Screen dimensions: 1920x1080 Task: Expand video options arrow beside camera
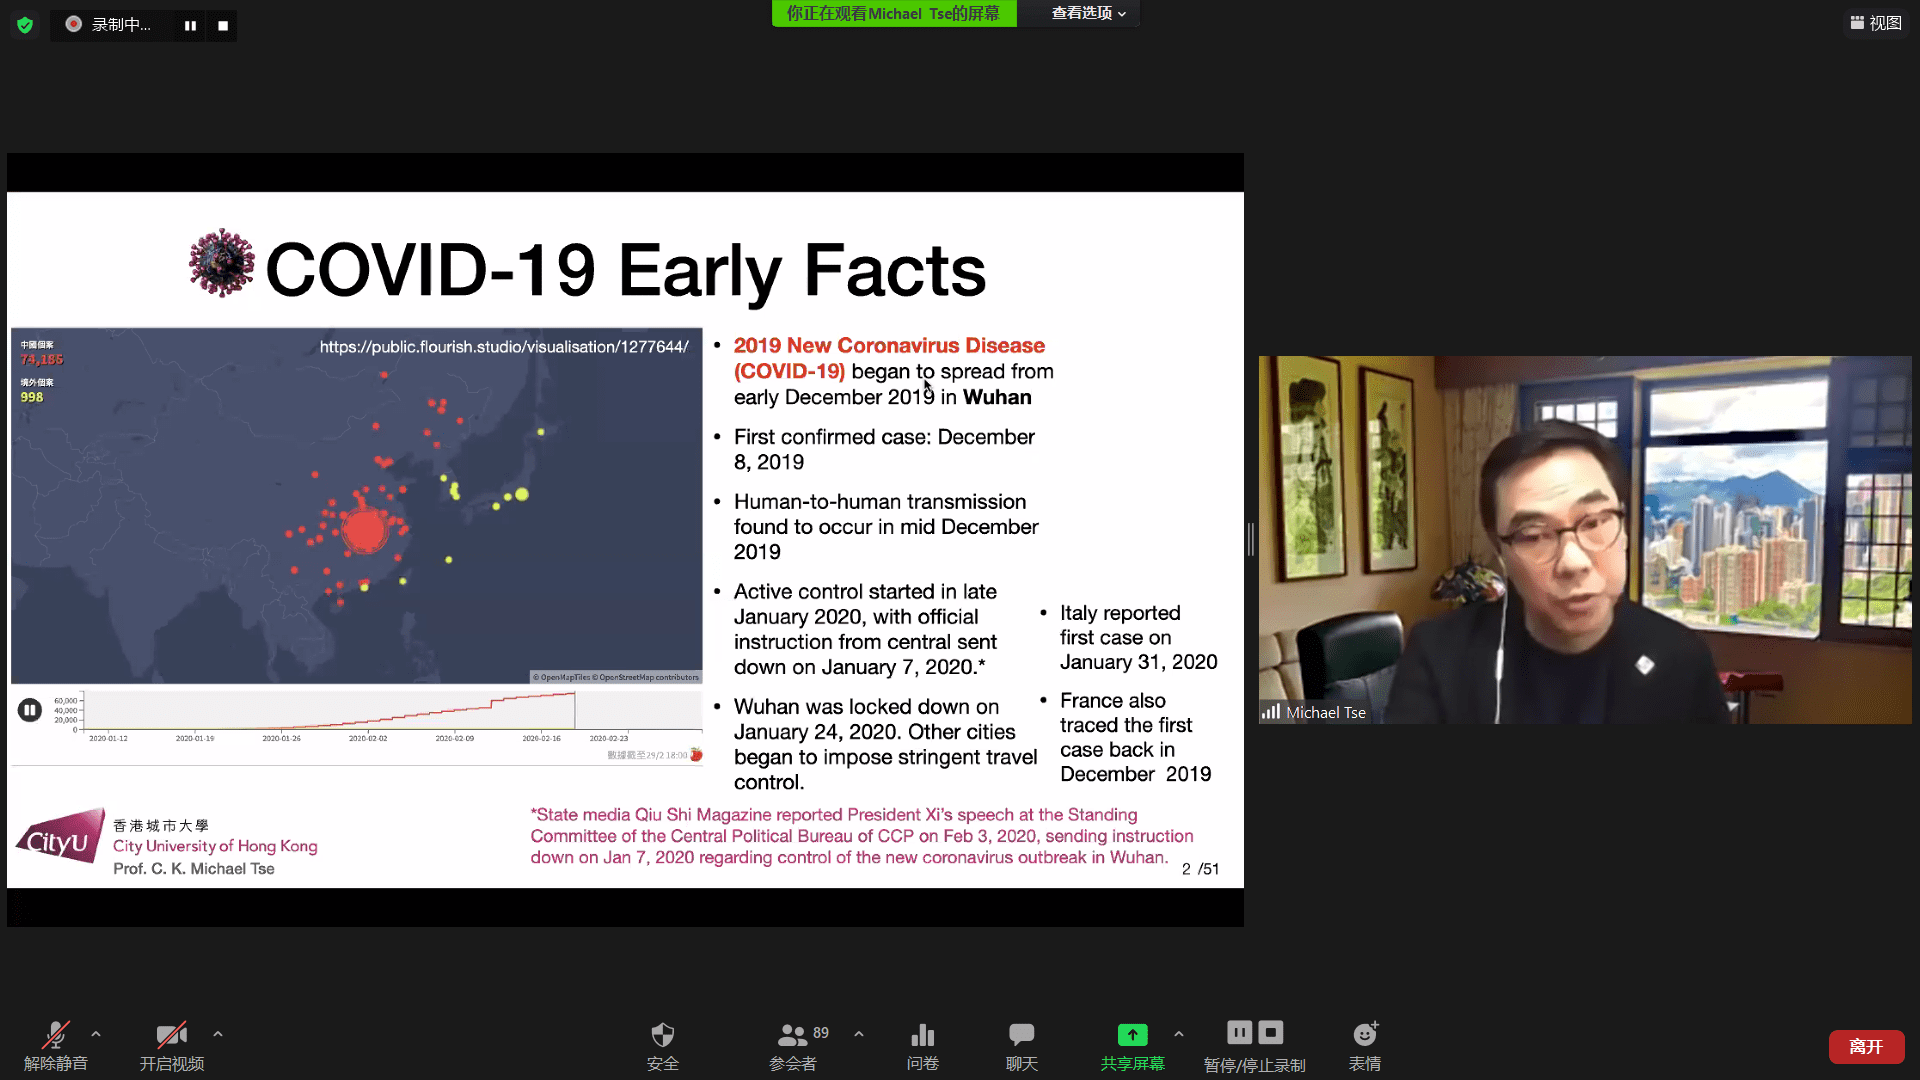tap(218, 1034)
